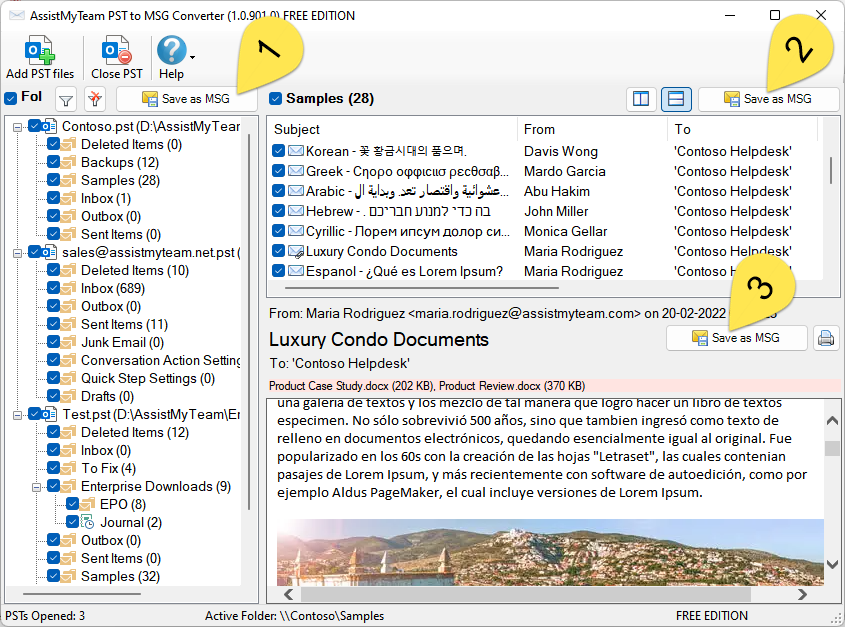Click the condo landscape image in preview
The height and width of the screenshot is (627, 845).
[550, 552]
